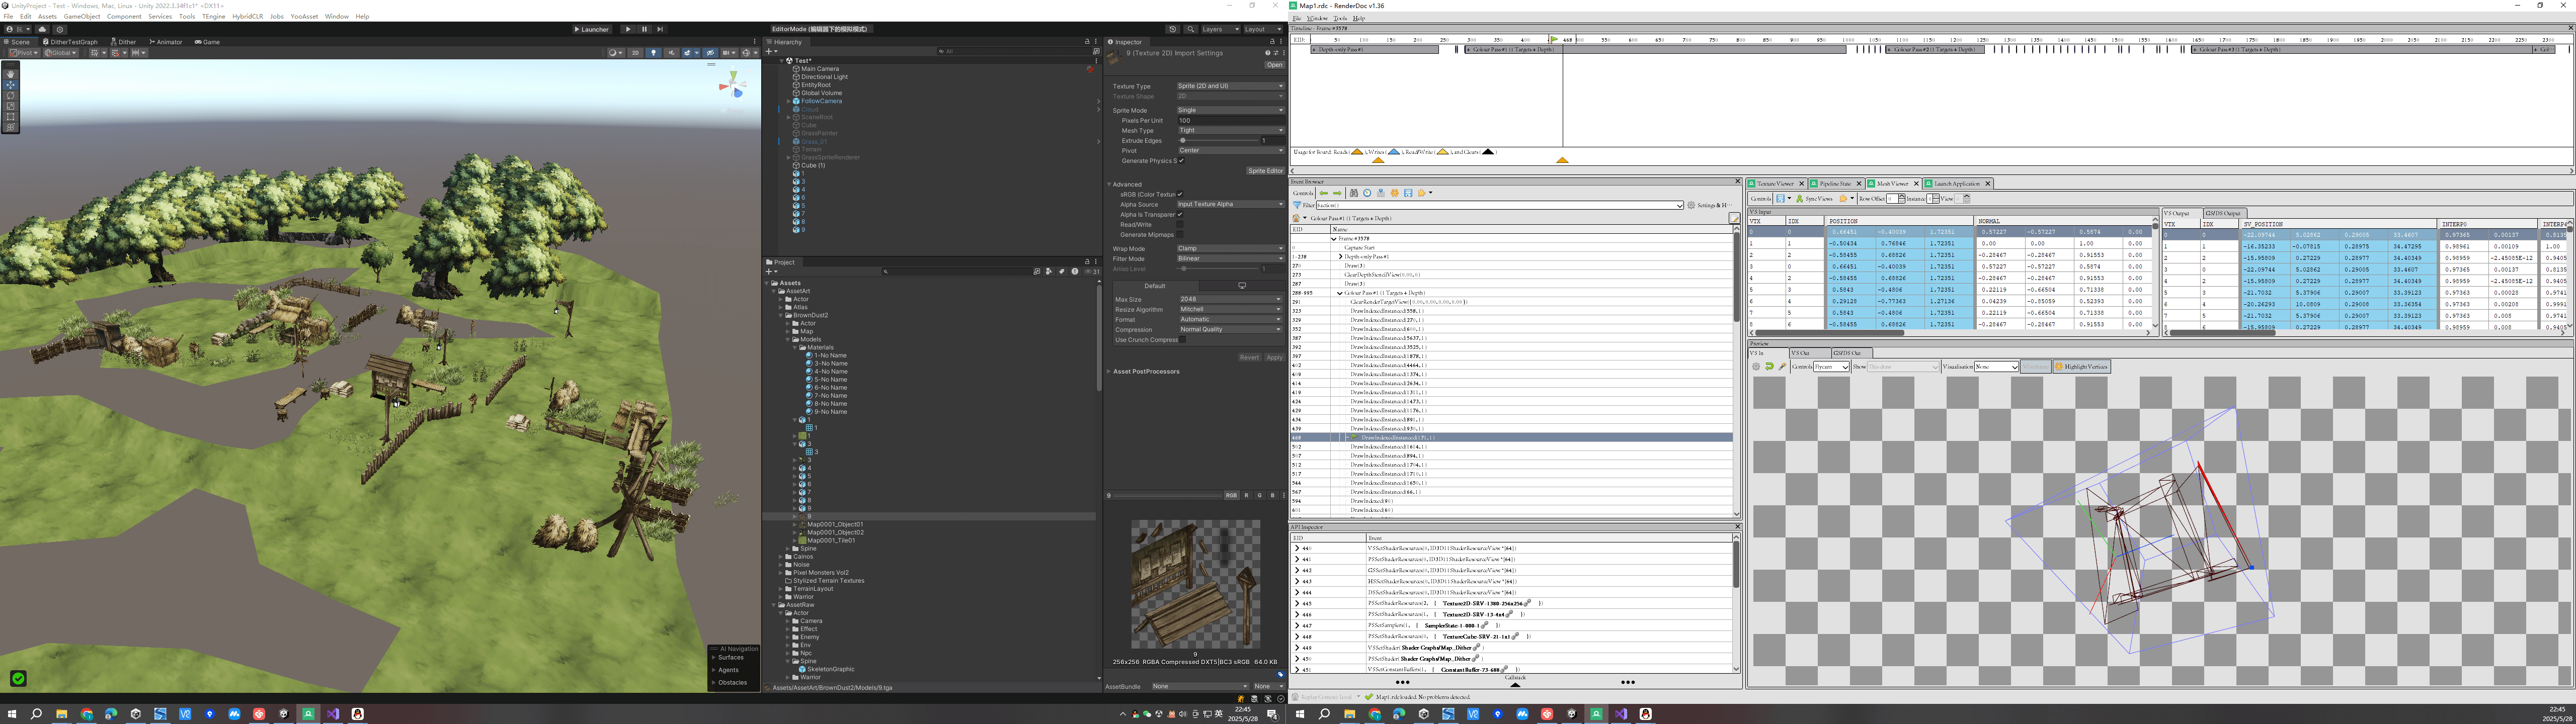2576x724 pixels.
Task: Click home icon beside Colour Pass #1 breadcrumb
Action: click(x=1297, y=218)
